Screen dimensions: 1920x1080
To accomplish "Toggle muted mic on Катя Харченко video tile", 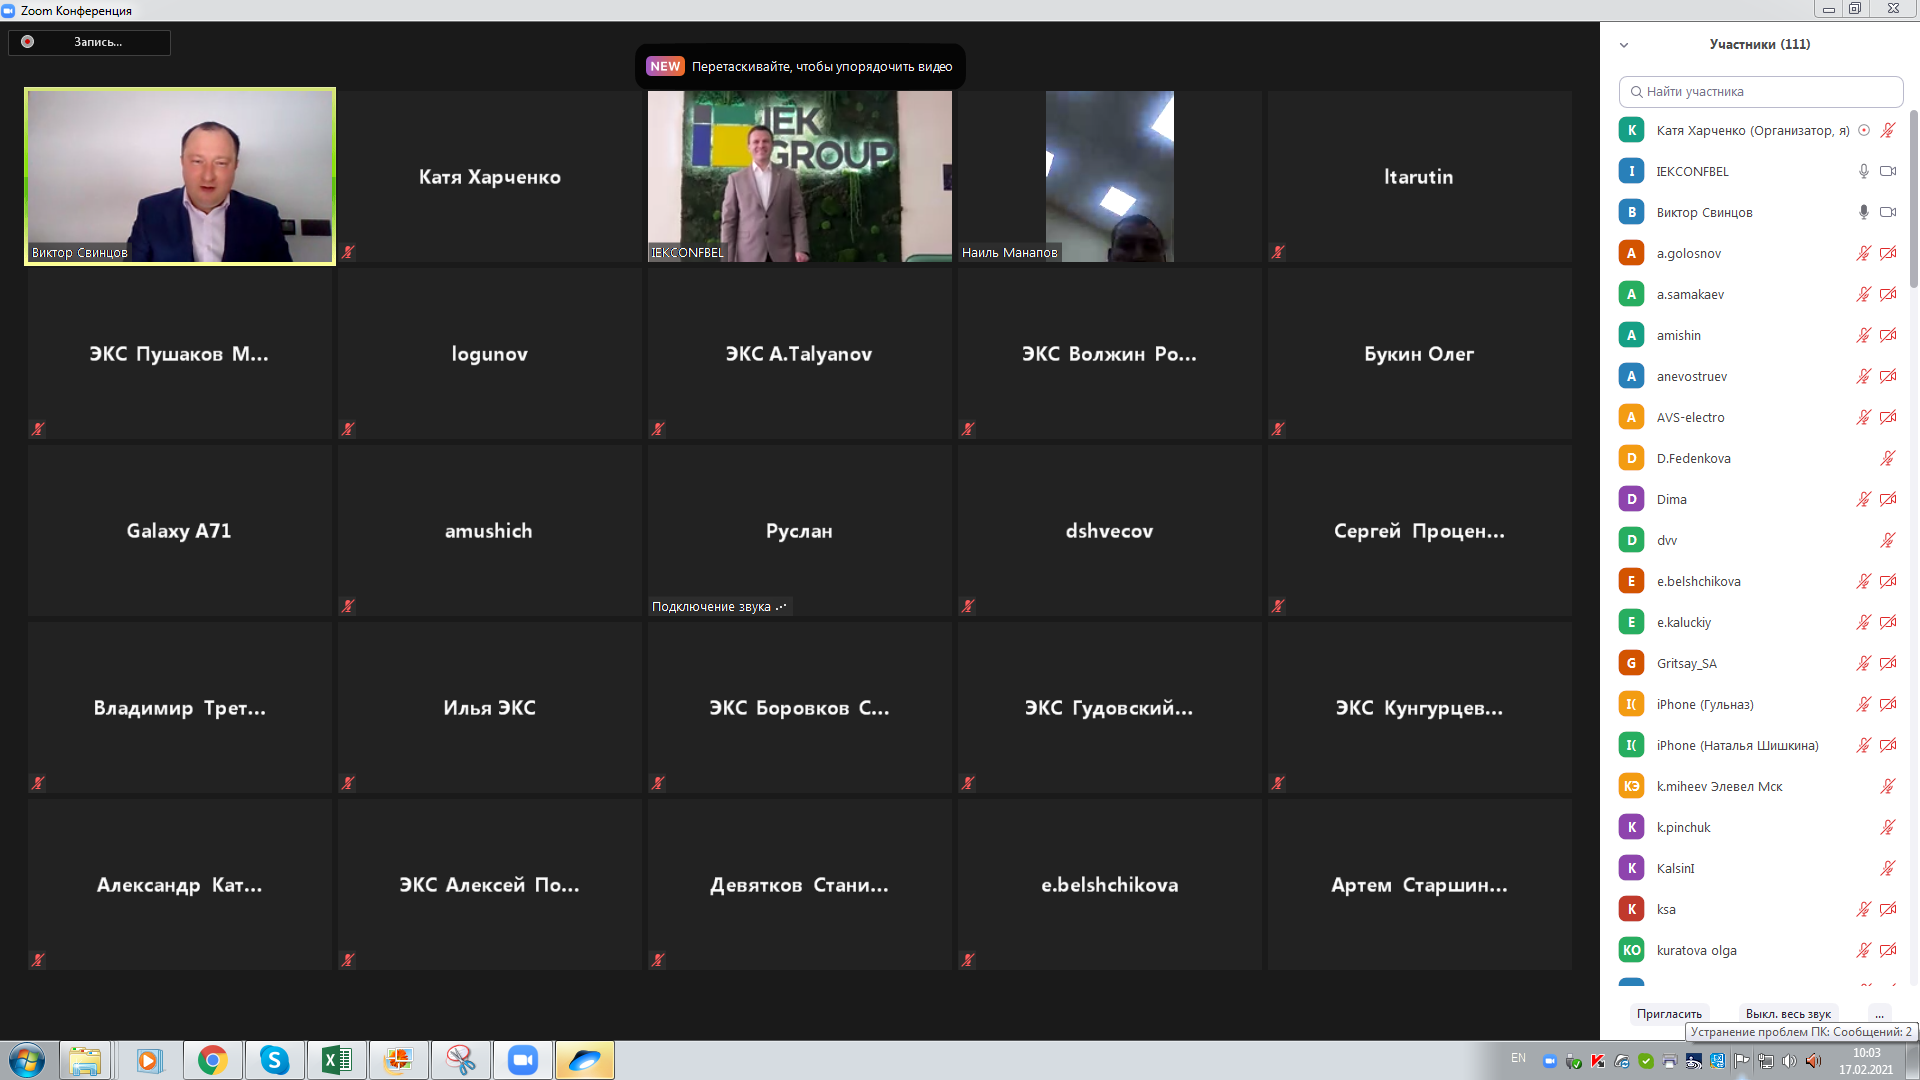I will point(348,252).
